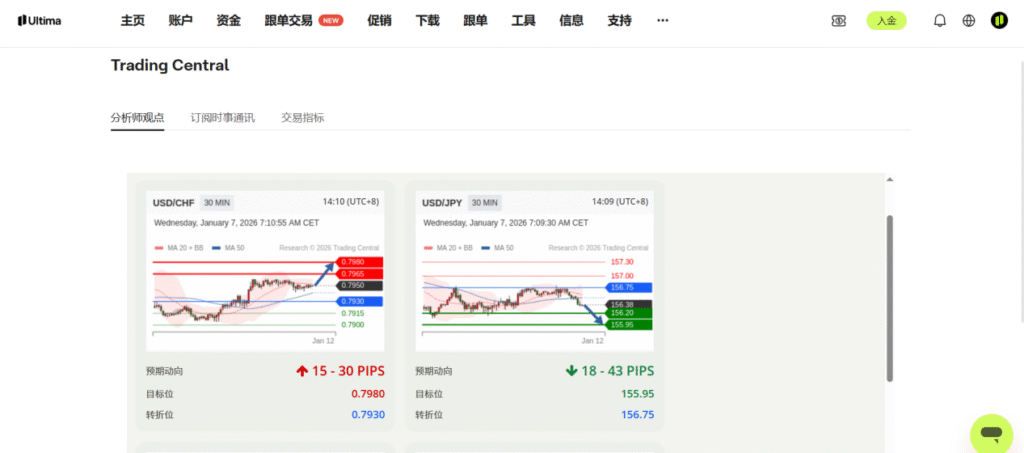1024x453 pixels.
Task: Click the 155.95 target value below chart
Action: 637,394
